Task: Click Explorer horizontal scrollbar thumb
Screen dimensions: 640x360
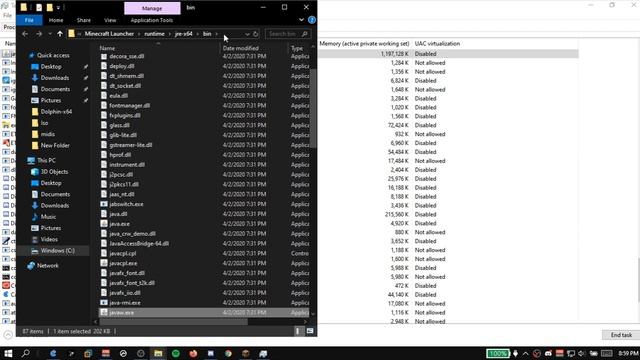Action: point(173,322)
